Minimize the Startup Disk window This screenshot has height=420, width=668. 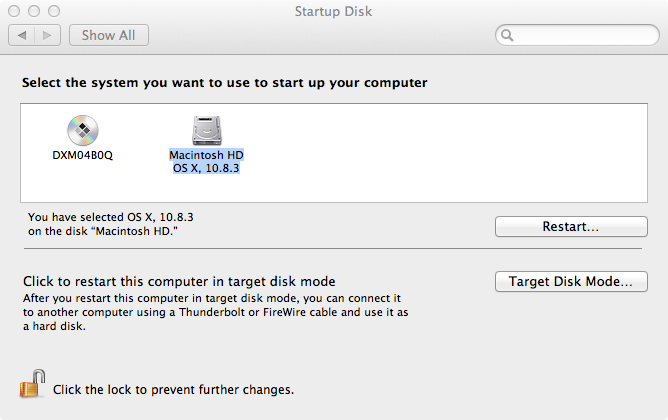(x=34, y=11)
